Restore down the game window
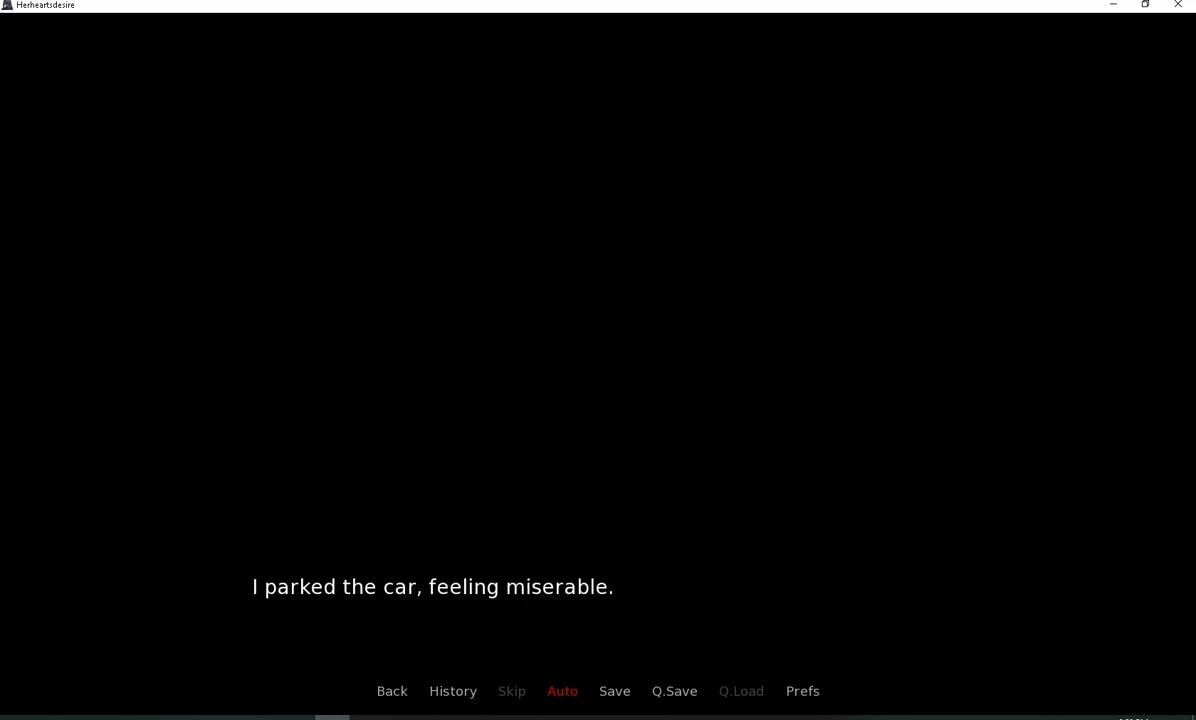 tap(1145, 5)
